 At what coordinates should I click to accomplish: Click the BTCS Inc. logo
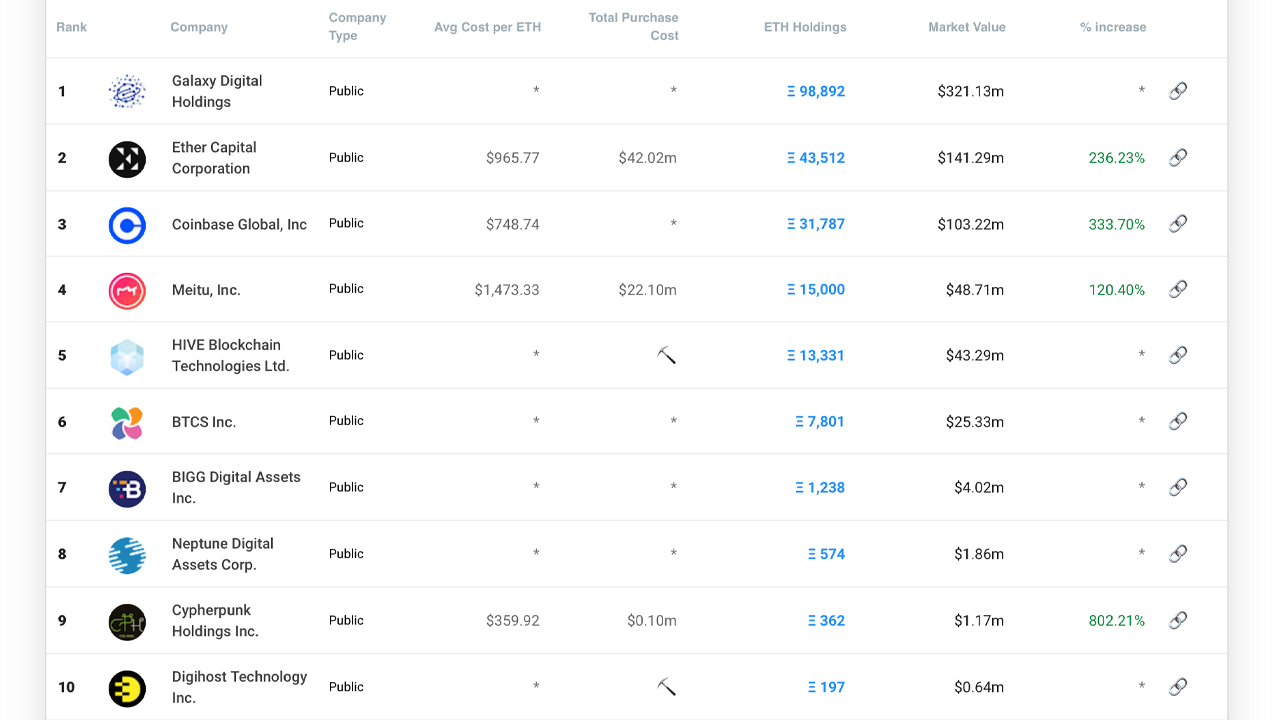[127, 423]
